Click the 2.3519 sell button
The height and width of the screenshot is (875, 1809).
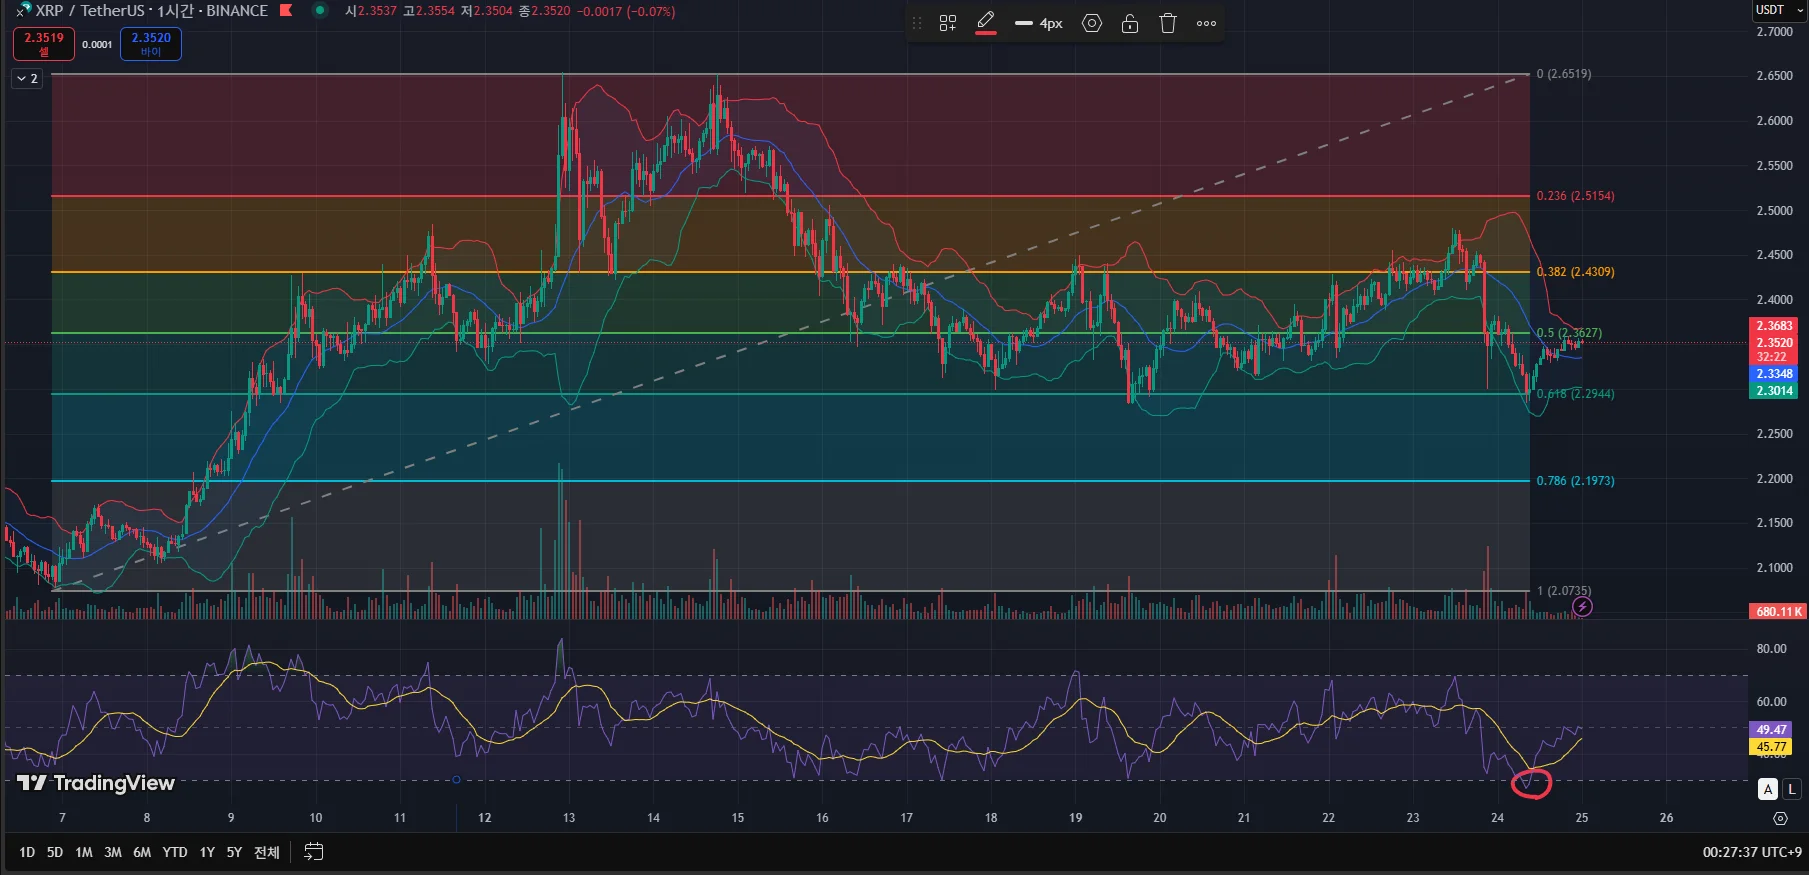pyautogui.click(x=44, y=44)
